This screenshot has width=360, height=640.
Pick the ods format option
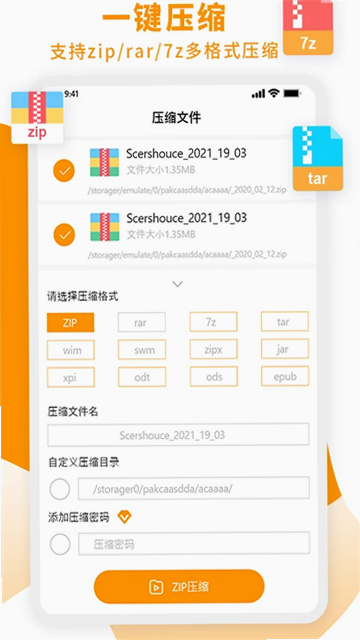[213, 376]
